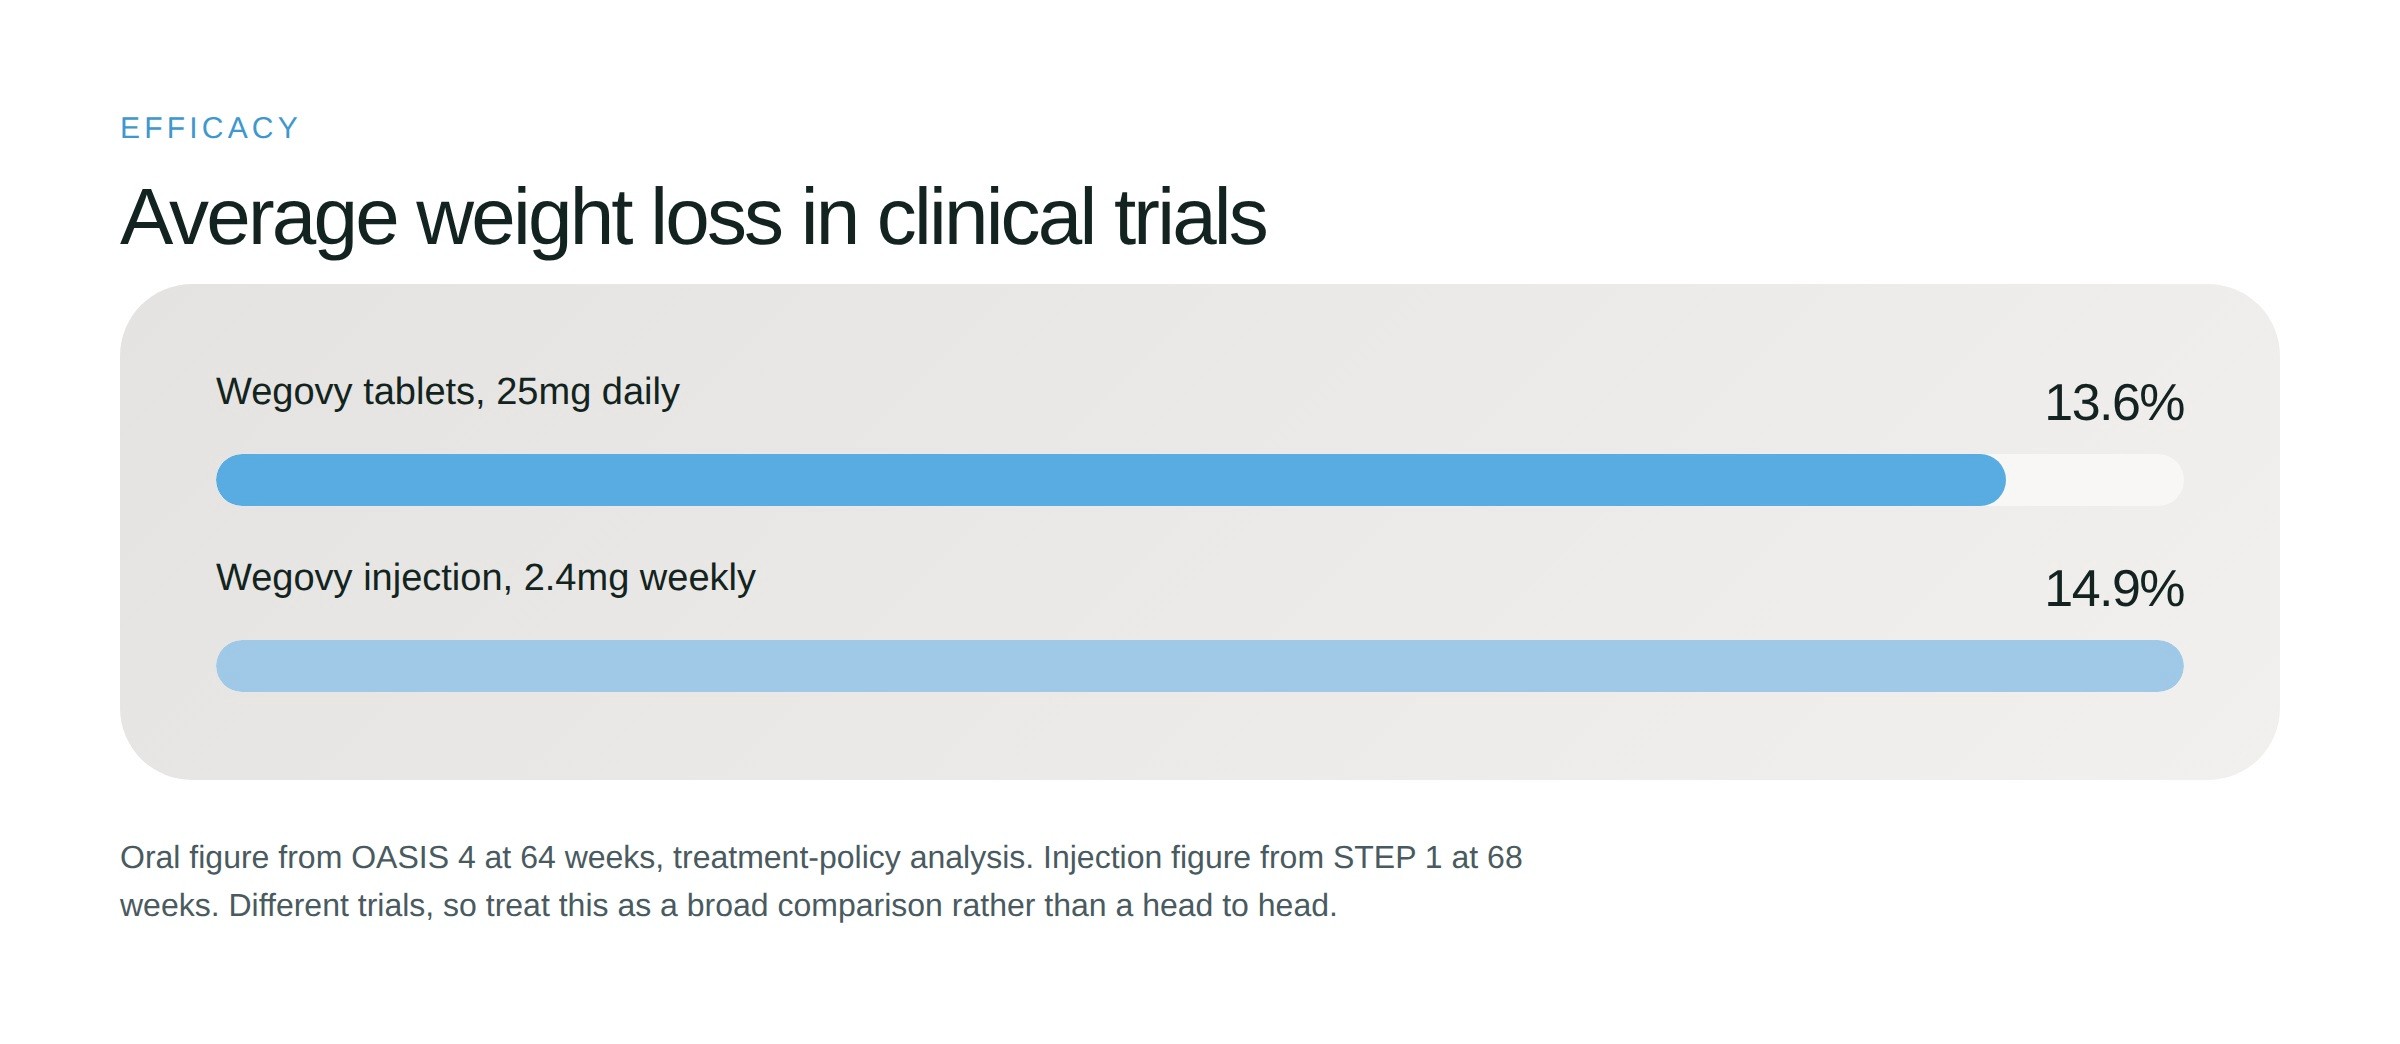Click 'clinical trials' in the heading

pyautogui.click(x=1071, y=217)
